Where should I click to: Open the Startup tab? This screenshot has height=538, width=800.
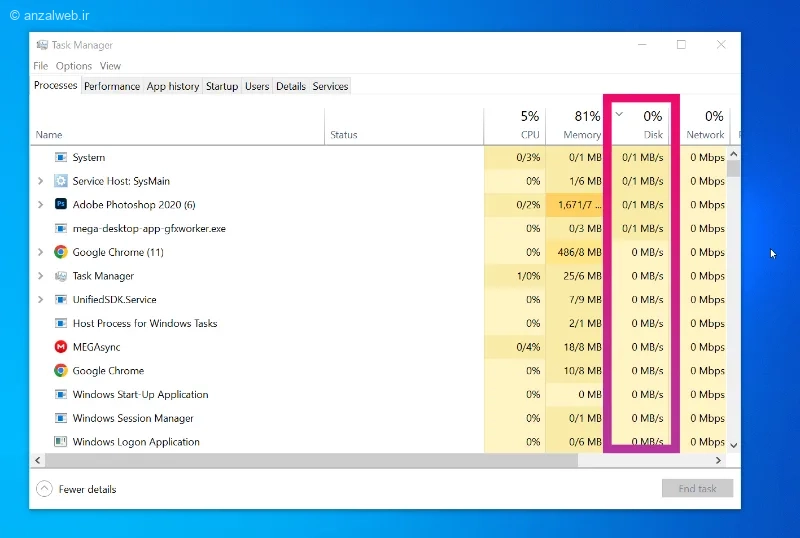(x=222, y=86)
